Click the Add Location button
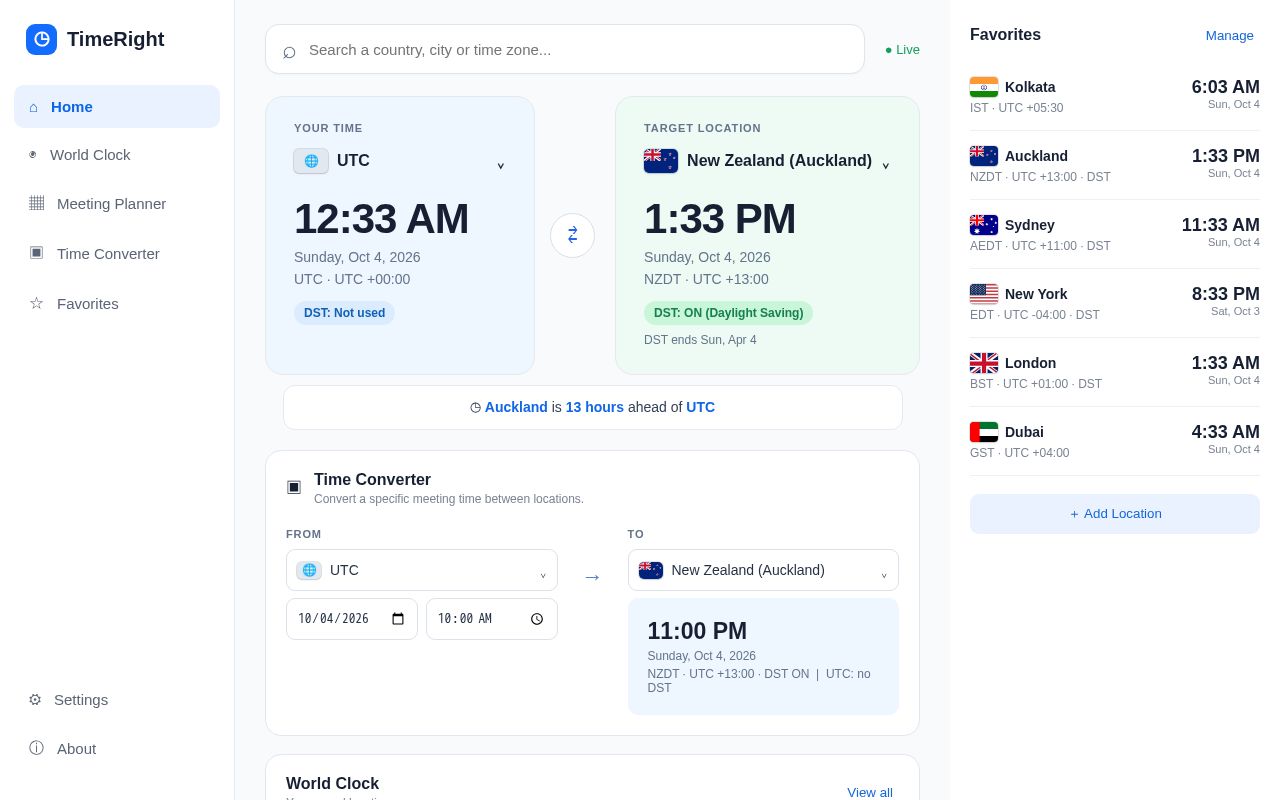1280x800 pixels. (1115, 514)
